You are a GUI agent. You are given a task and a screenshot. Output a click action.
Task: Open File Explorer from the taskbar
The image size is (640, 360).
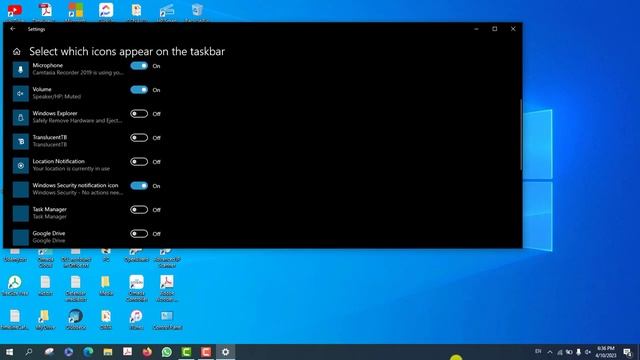point(108,352)
